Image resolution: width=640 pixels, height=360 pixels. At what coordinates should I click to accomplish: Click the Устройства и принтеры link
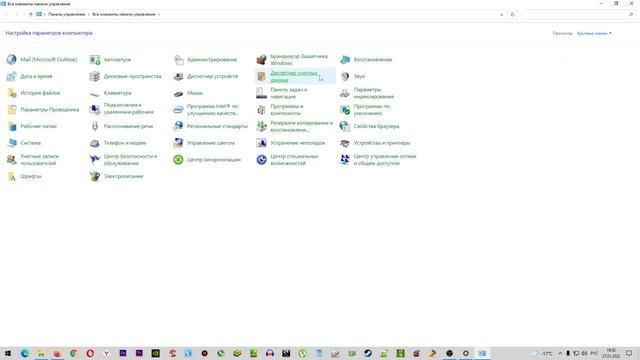pyautogui.click(x=382, y=143)
